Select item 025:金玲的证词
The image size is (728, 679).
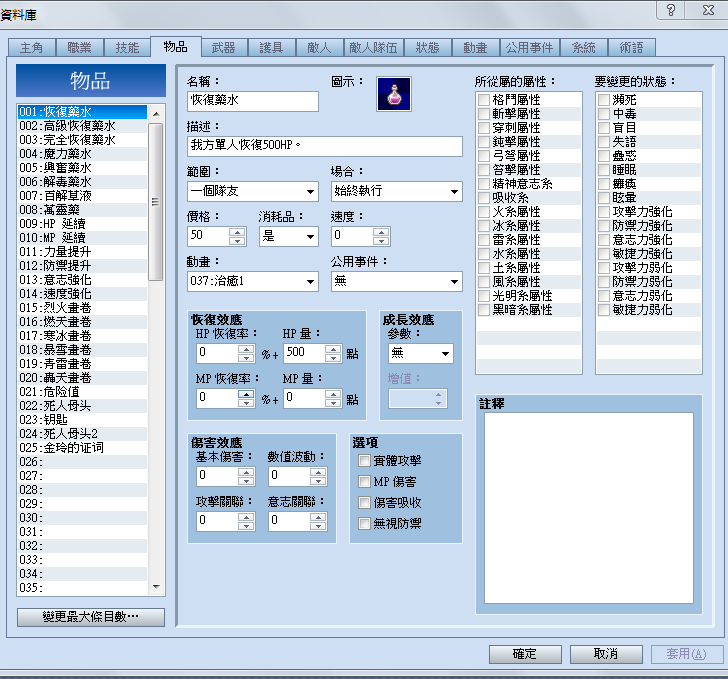click(x=83, y=448)
